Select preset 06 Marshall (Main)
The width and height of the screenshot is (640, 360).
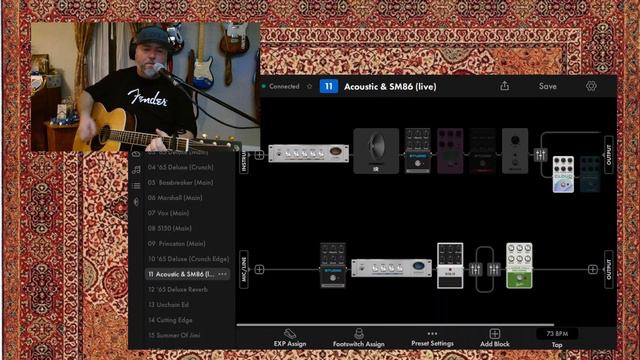175,198
